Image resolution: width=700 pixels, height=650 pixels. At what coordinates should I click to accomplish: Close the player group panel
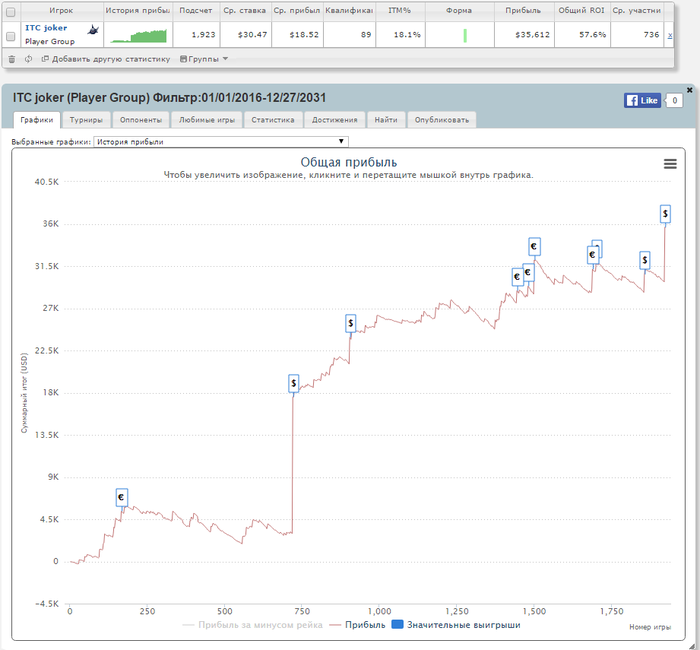[689, 90]
